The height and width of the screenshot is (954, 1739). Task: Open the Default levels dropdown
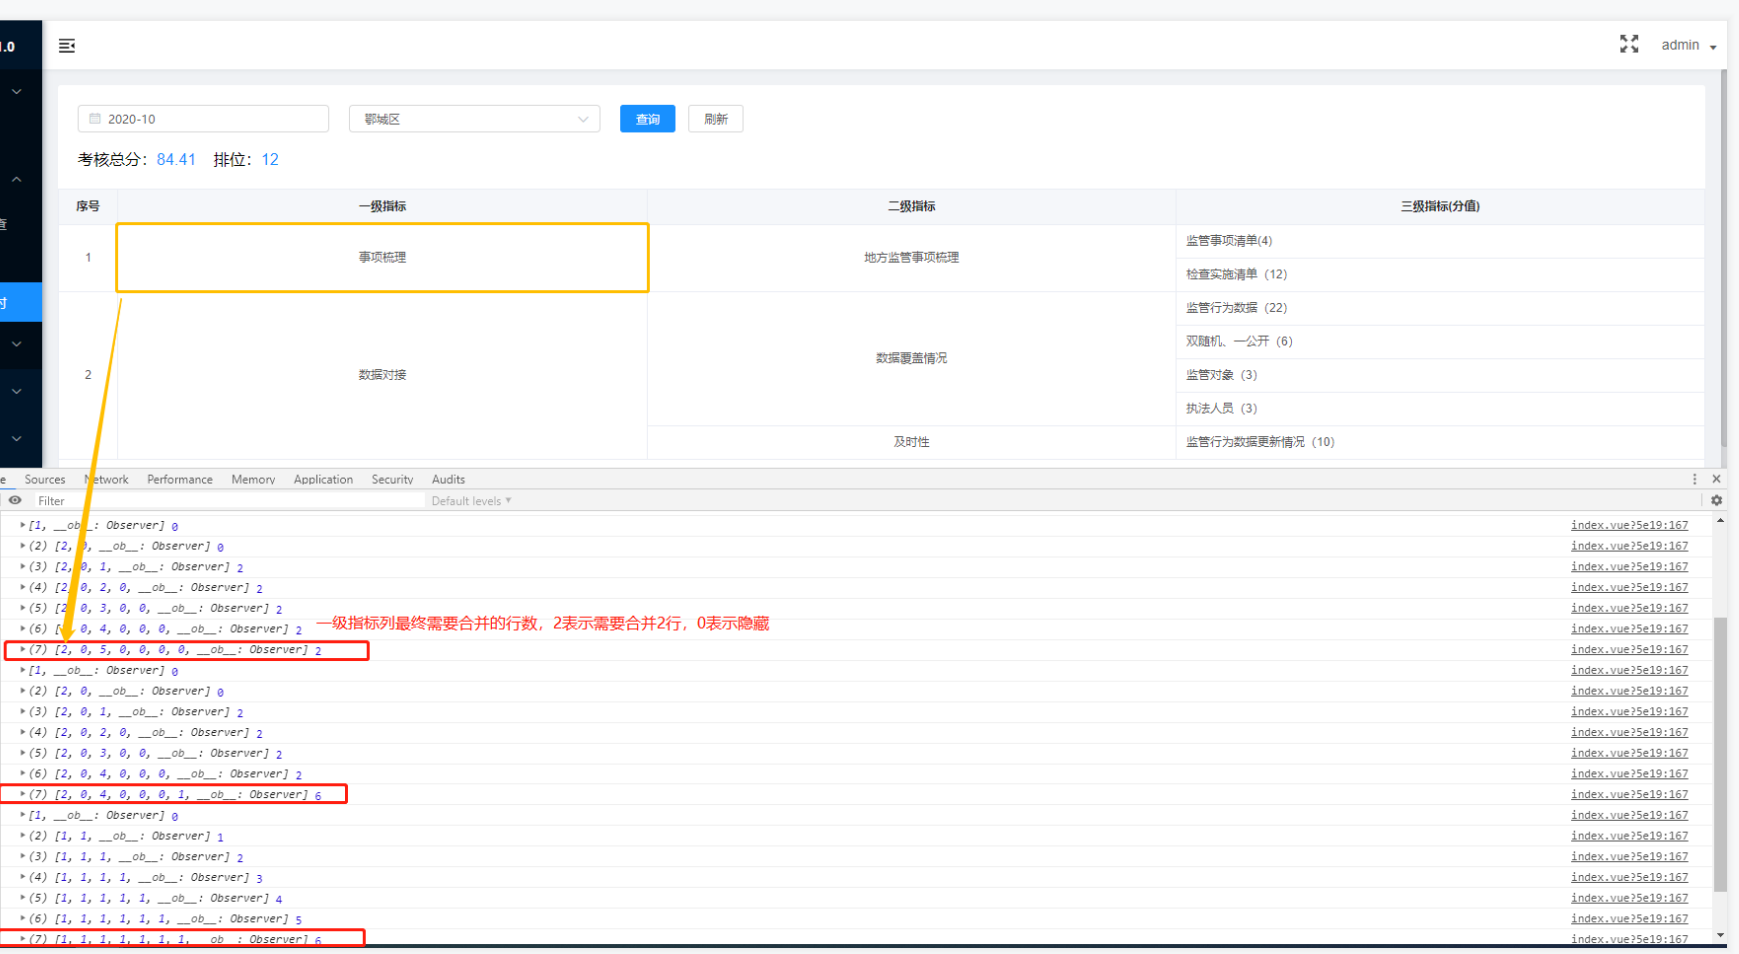click(x=471, y=501)
